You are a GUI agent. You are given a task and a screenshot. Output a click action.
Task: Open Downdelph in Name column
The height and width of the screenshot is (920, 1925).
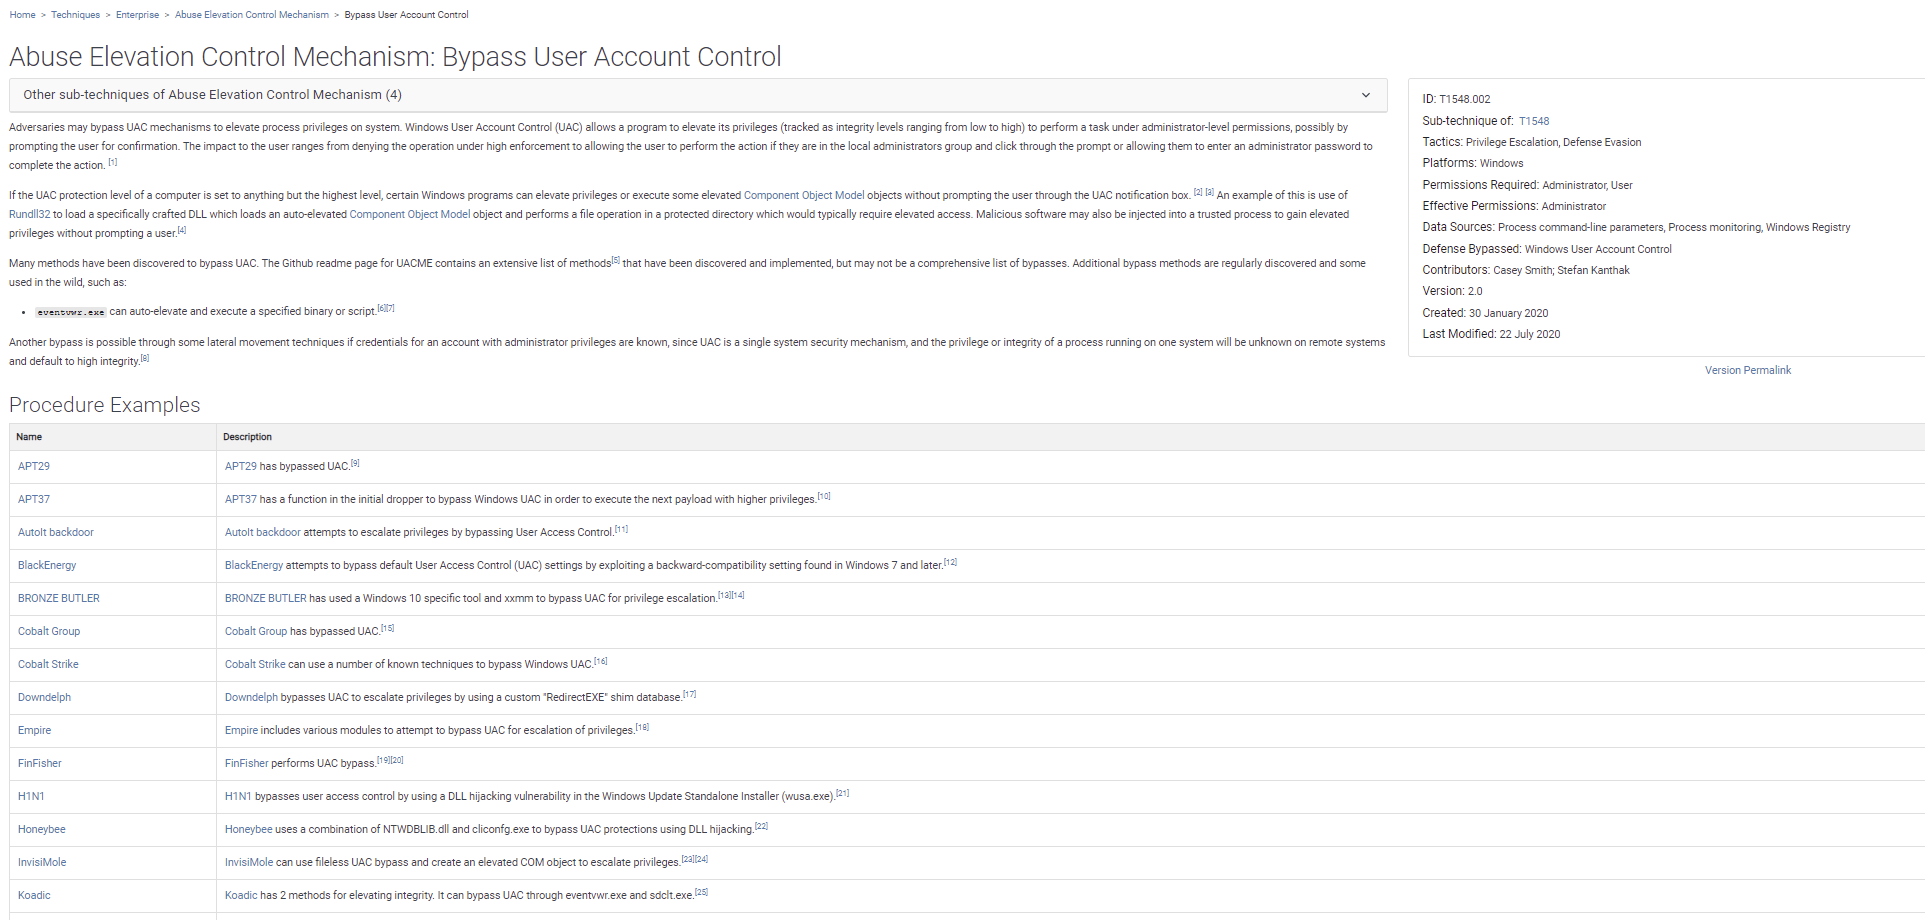pyautogui.click(x=44, y=697)
